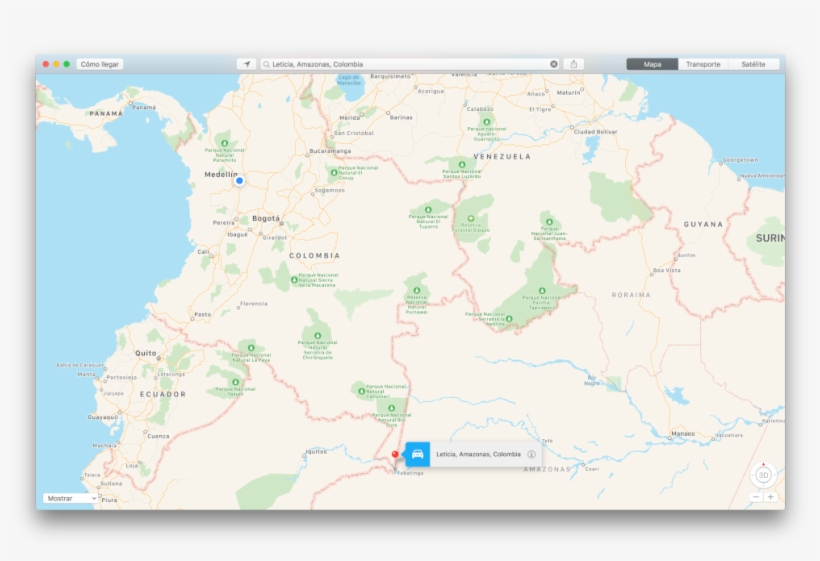
Task: Select Parque Nacional Yasuní park icon
Action: tap(235, 382)
